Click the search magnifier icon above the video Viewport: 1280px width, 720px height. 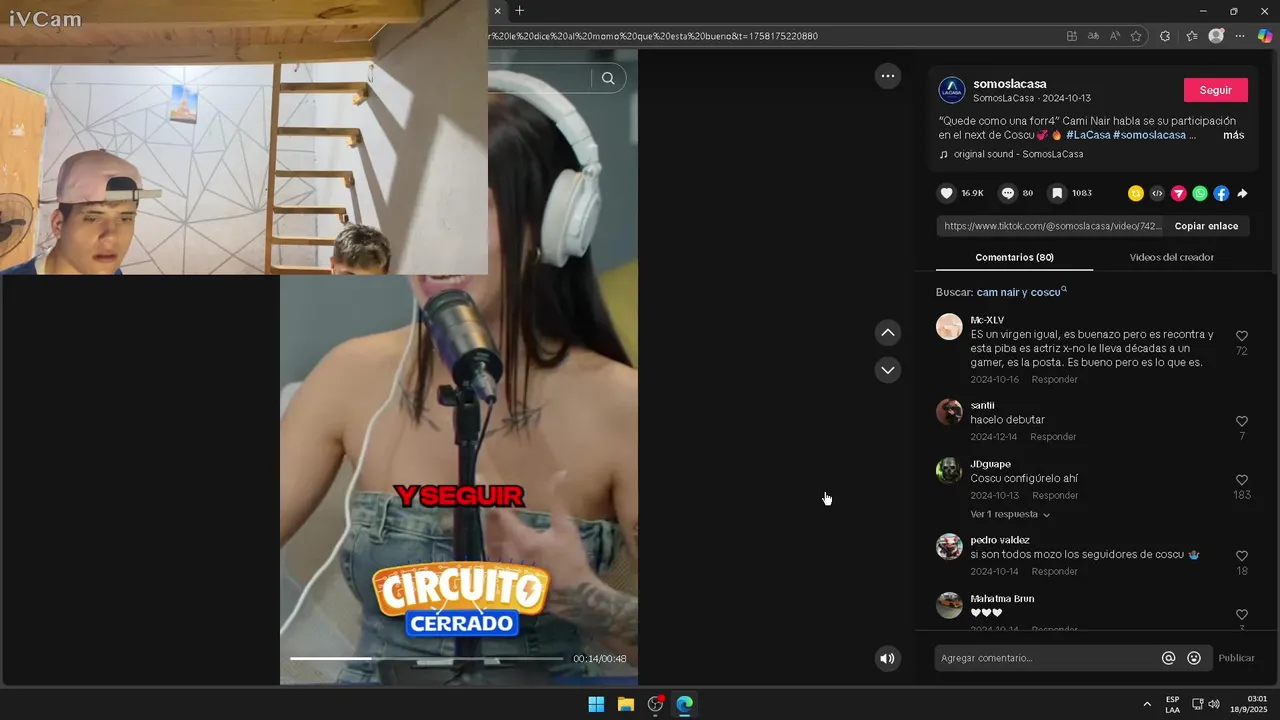[608, 78]
